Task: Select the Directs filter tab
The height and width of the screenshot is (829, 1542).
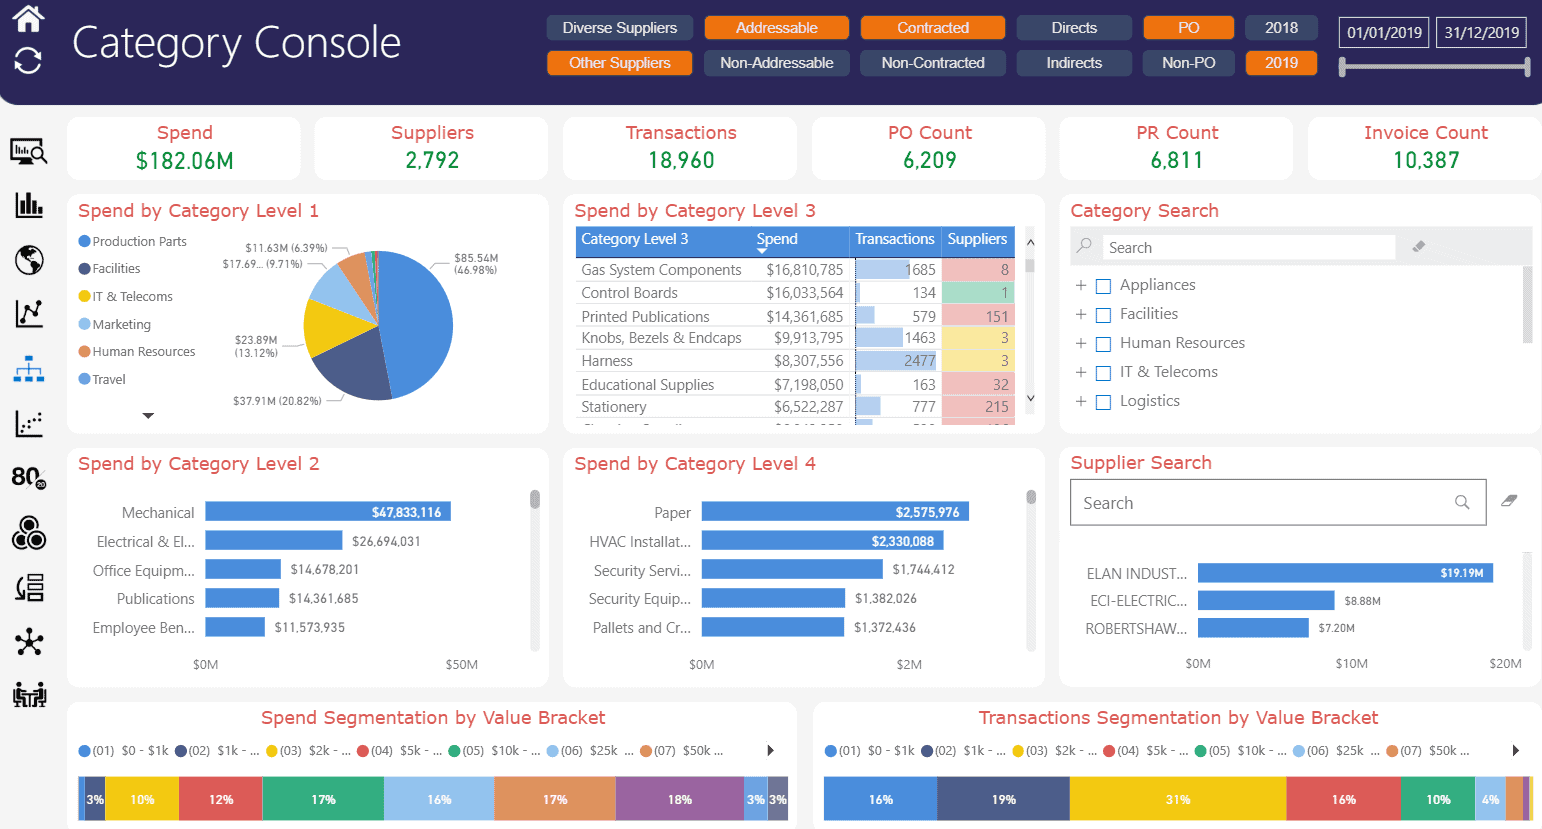Action: click(1074, 27)
